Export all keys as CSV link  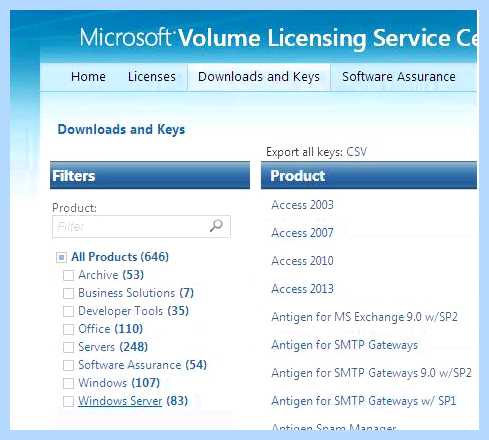357,152
